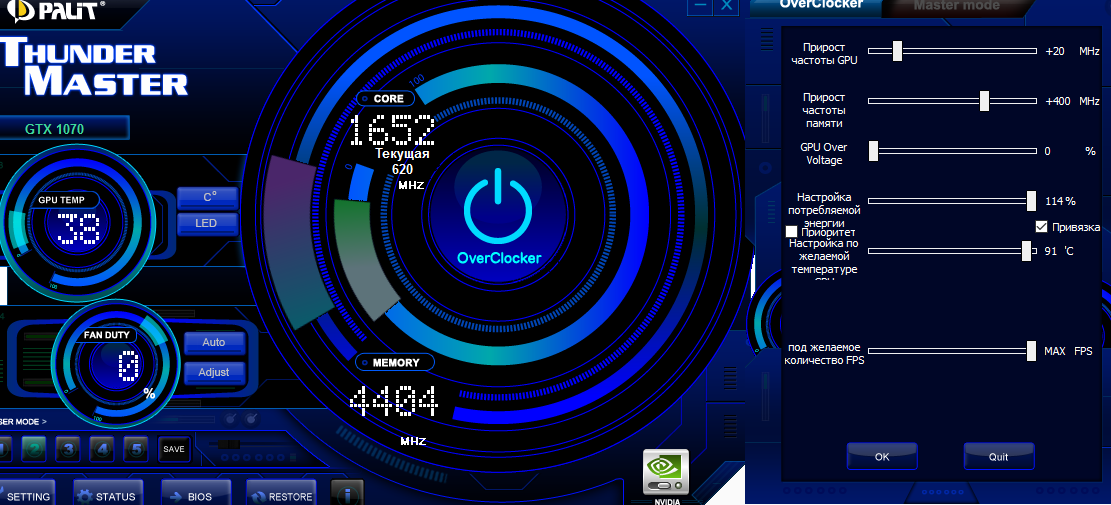Click the 1652 core clock value
Viewport: 1111px width, 505px height.
tap(392, 129)
